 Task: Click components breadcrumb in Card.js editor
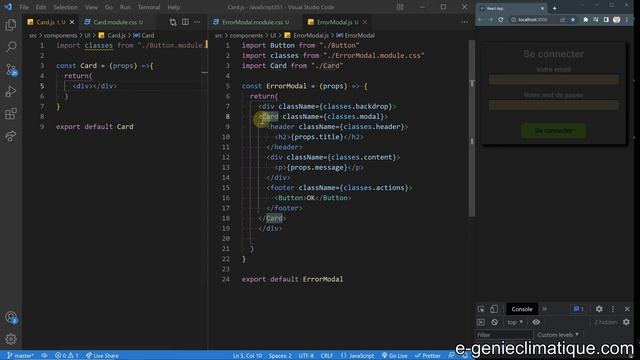tap(60, 36)
